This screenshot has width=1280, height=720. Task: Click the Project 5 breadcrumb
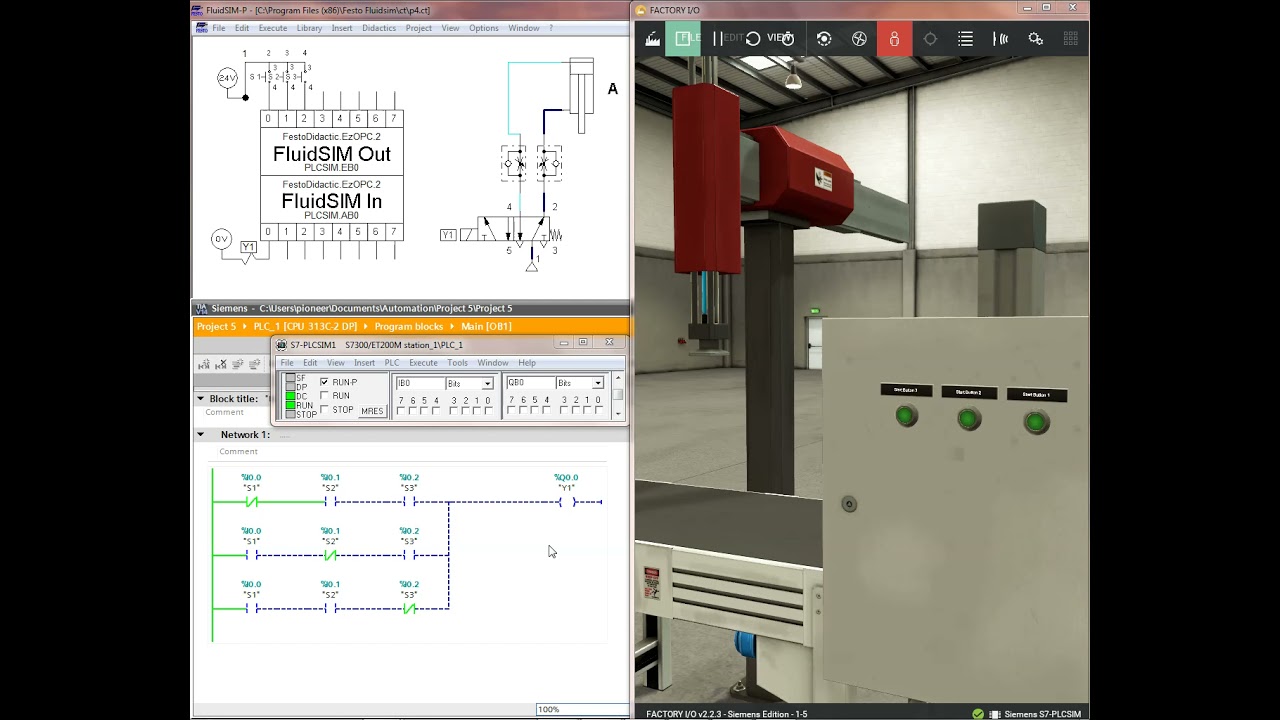[217, 326]
